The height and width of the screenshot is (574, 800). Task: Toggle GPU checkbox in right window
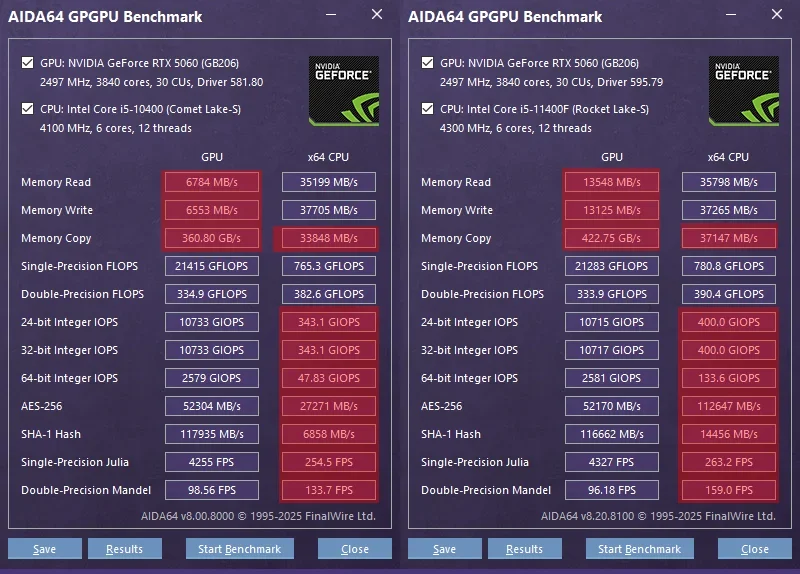[x=428, y=63]
